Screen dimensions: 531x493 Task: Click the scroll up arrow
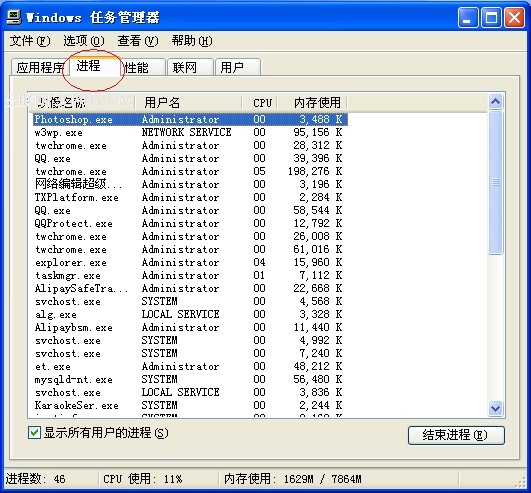495,102
